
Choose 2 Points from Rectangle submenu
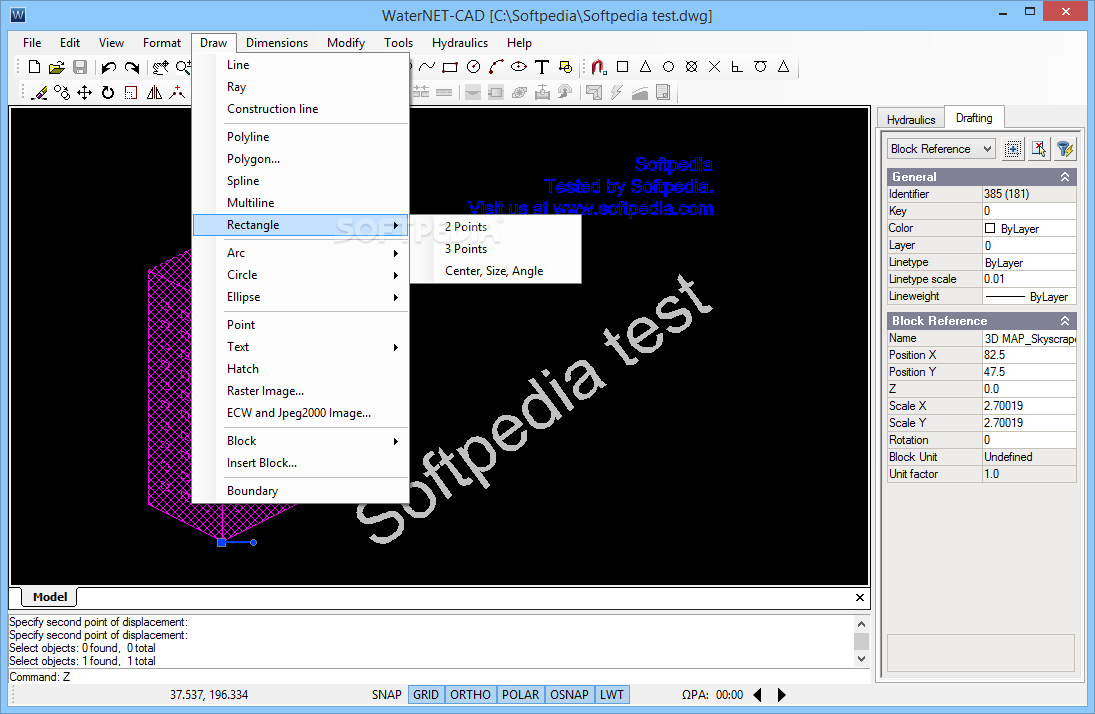click(x=495, y=227)
